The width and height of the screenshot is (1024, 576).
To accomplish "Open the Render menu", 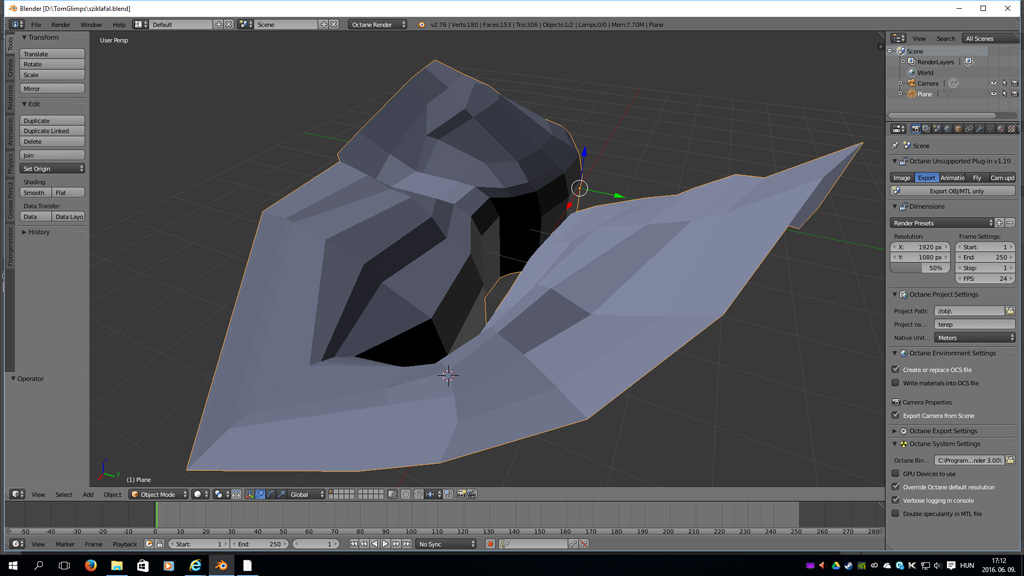I will [61, 25].
